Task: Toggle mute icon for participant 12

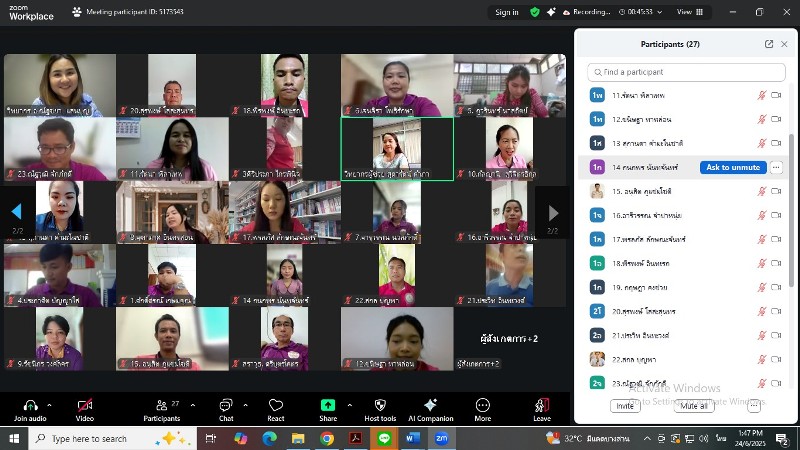Action: (x=761, y=119)
